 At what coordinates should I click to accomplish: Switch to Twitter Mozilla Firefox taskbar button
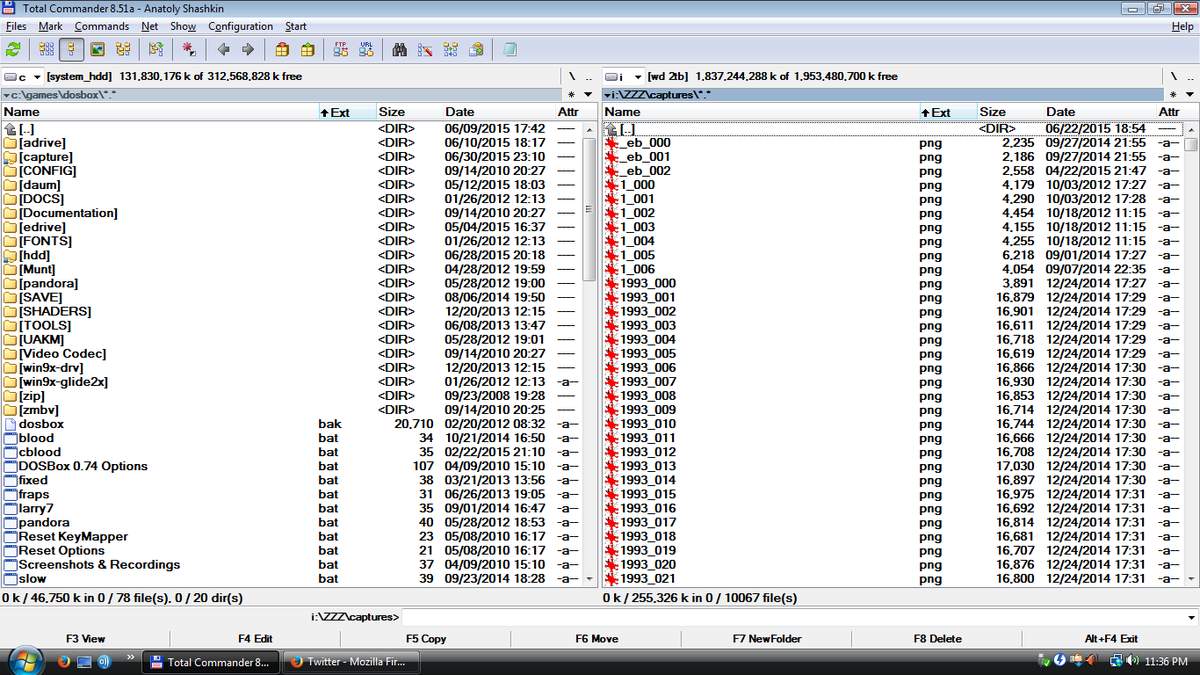[352, 661]
